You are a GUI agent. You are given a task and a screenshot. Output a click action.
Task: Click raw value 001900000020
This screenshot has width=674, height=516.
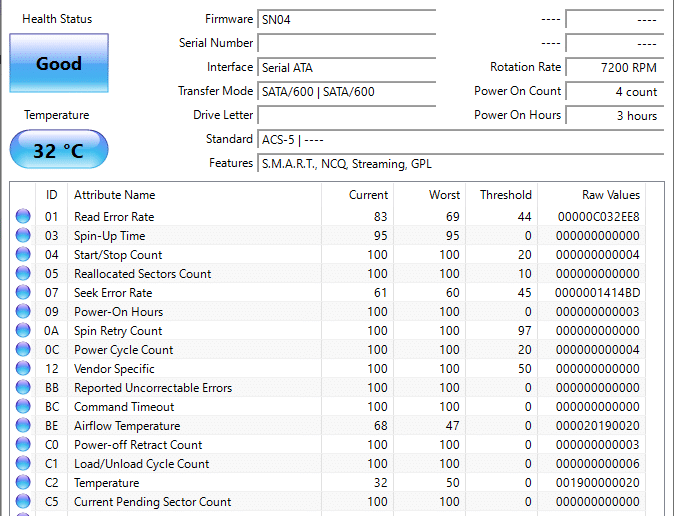pyautogui.click(x=597, y=483)
